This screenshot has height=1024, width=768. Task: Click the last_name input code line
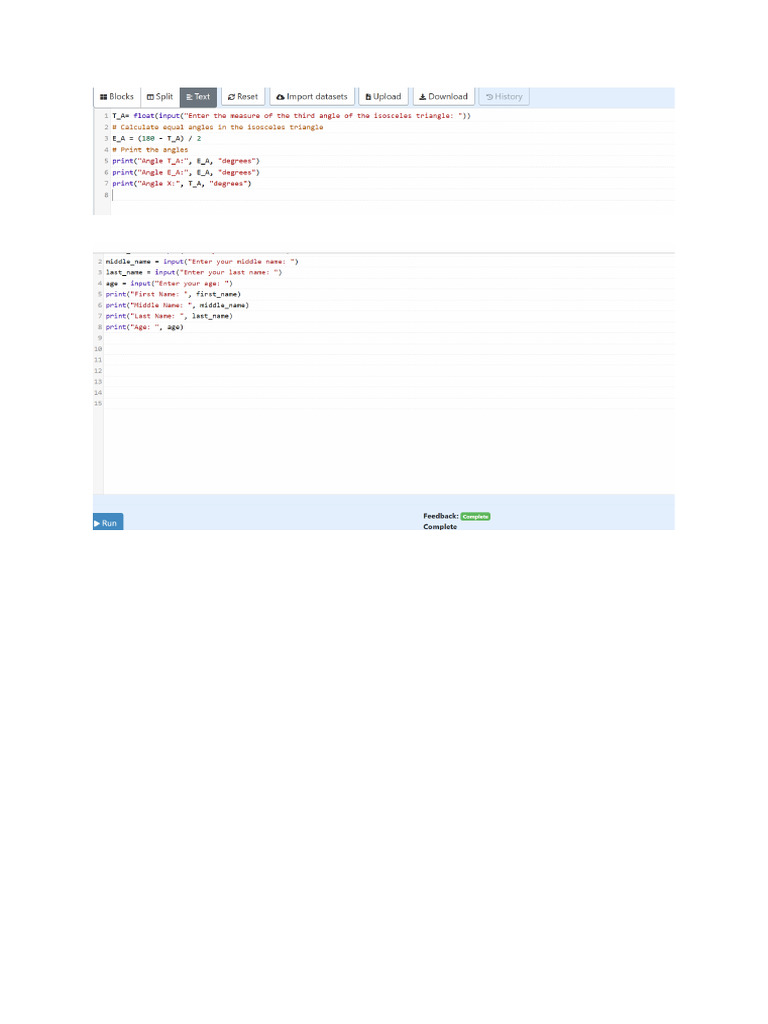[194, 272]
